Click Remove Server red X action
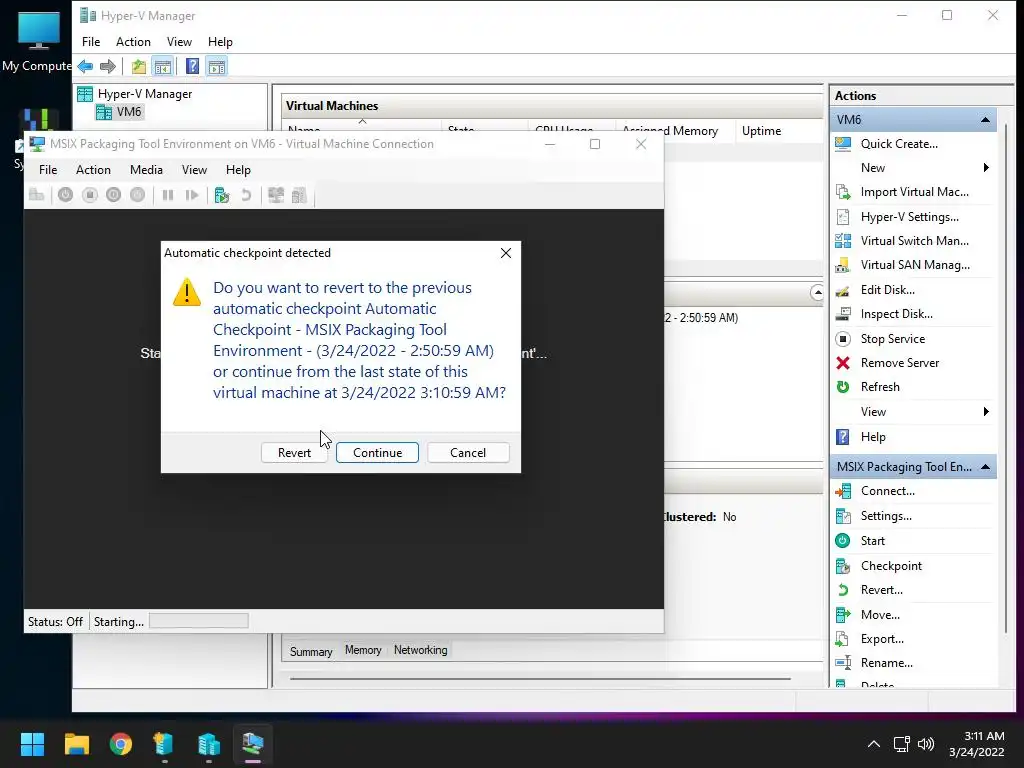Image resolution: width=1024 pixels, height=768 pixels. point(899,363)
